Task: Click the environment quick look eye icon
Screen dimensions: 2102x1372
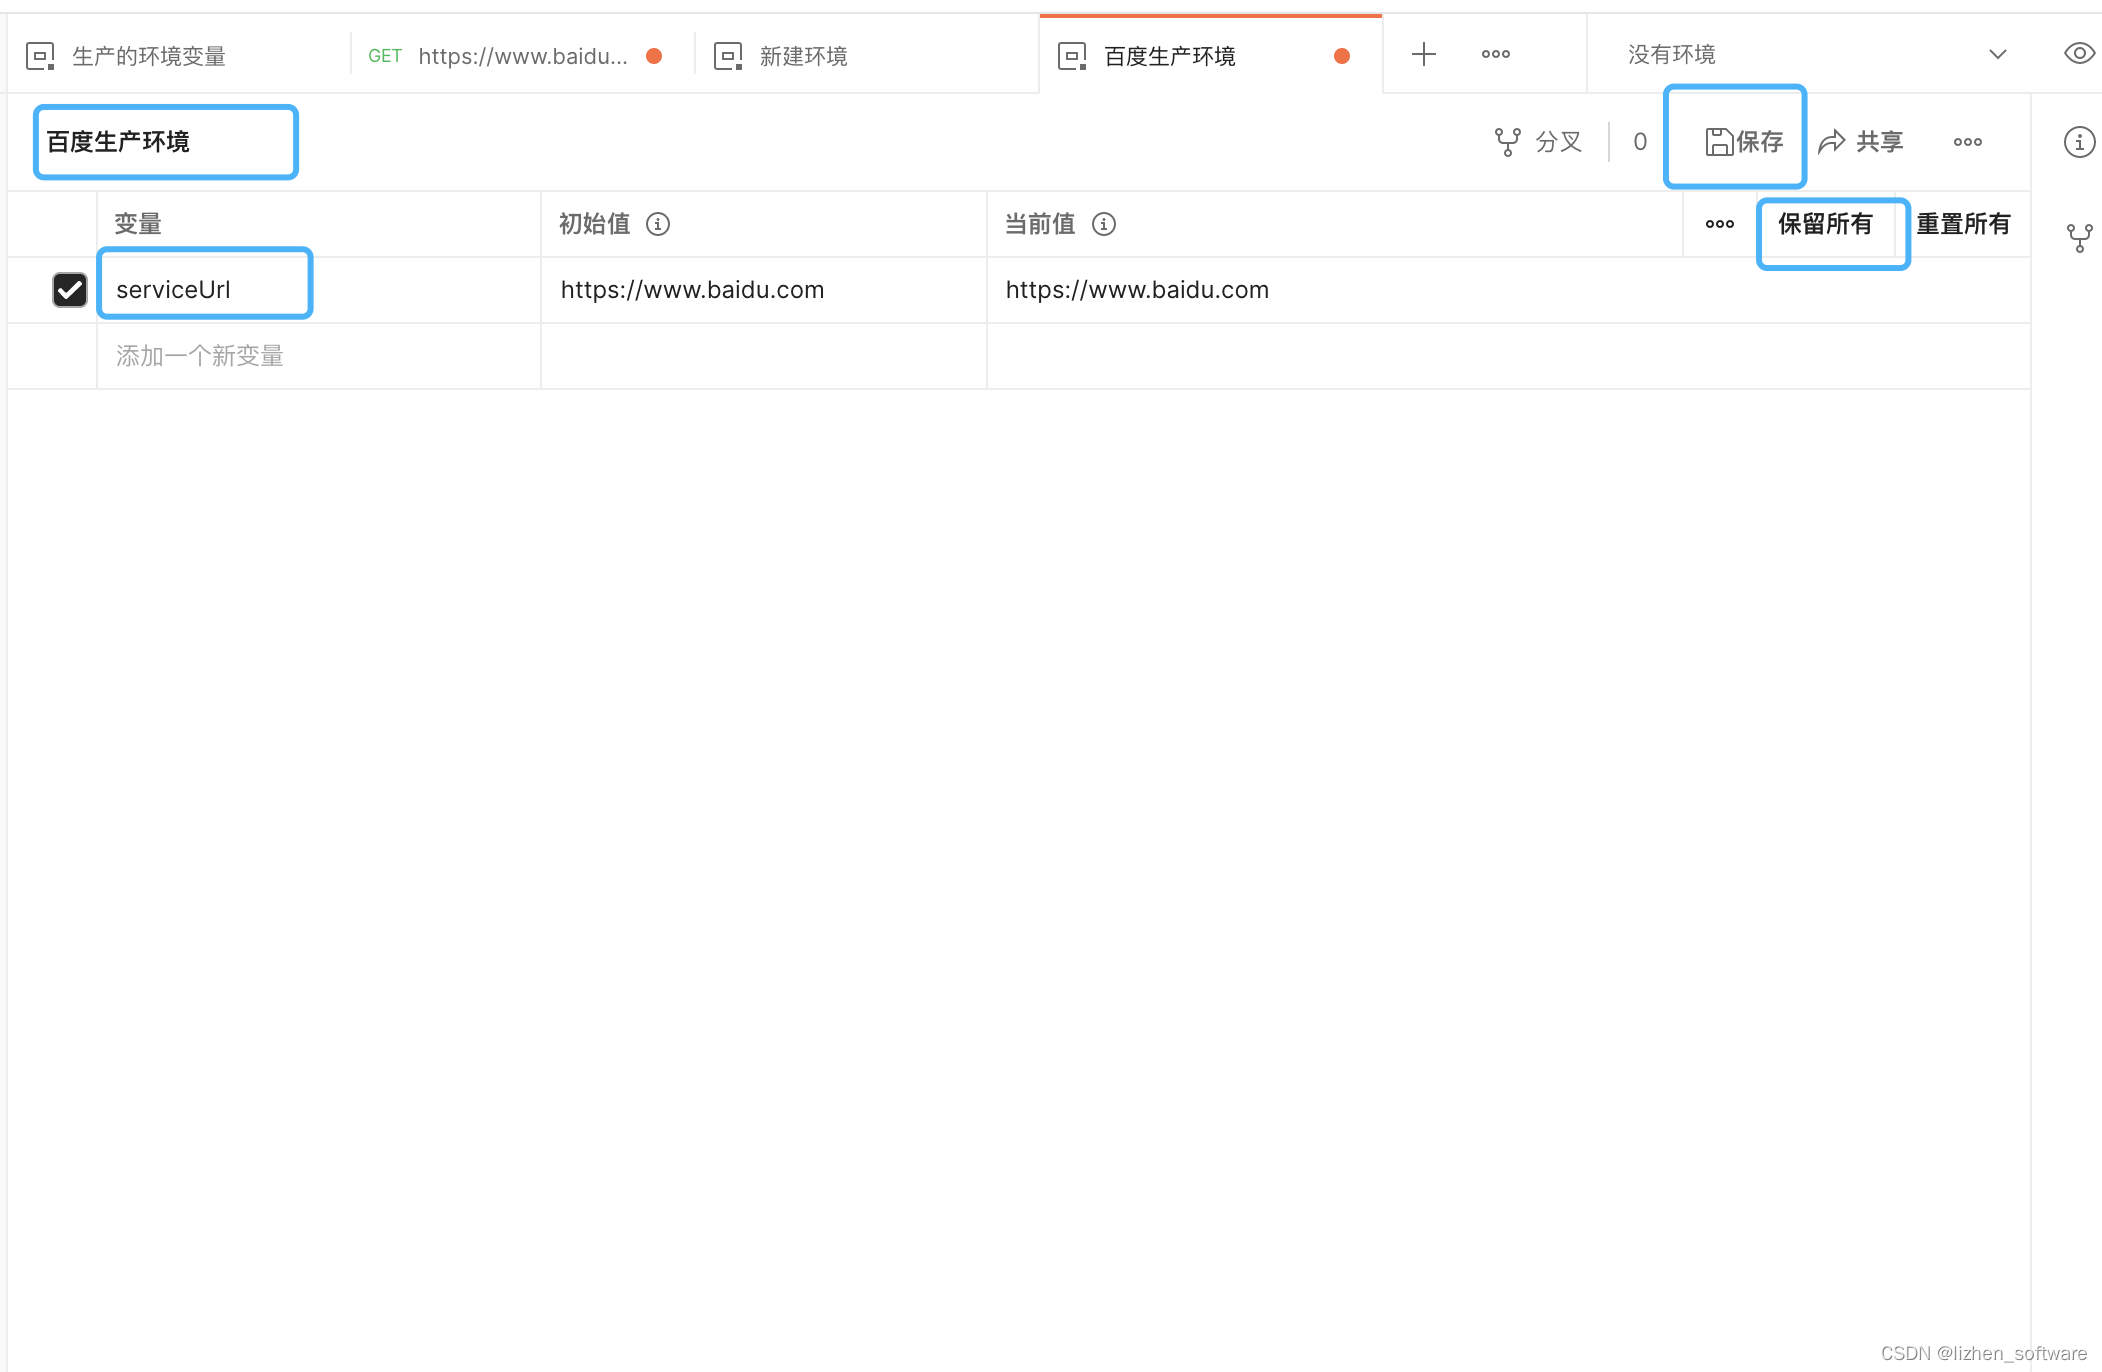Action: click(x=2079, y=54)
